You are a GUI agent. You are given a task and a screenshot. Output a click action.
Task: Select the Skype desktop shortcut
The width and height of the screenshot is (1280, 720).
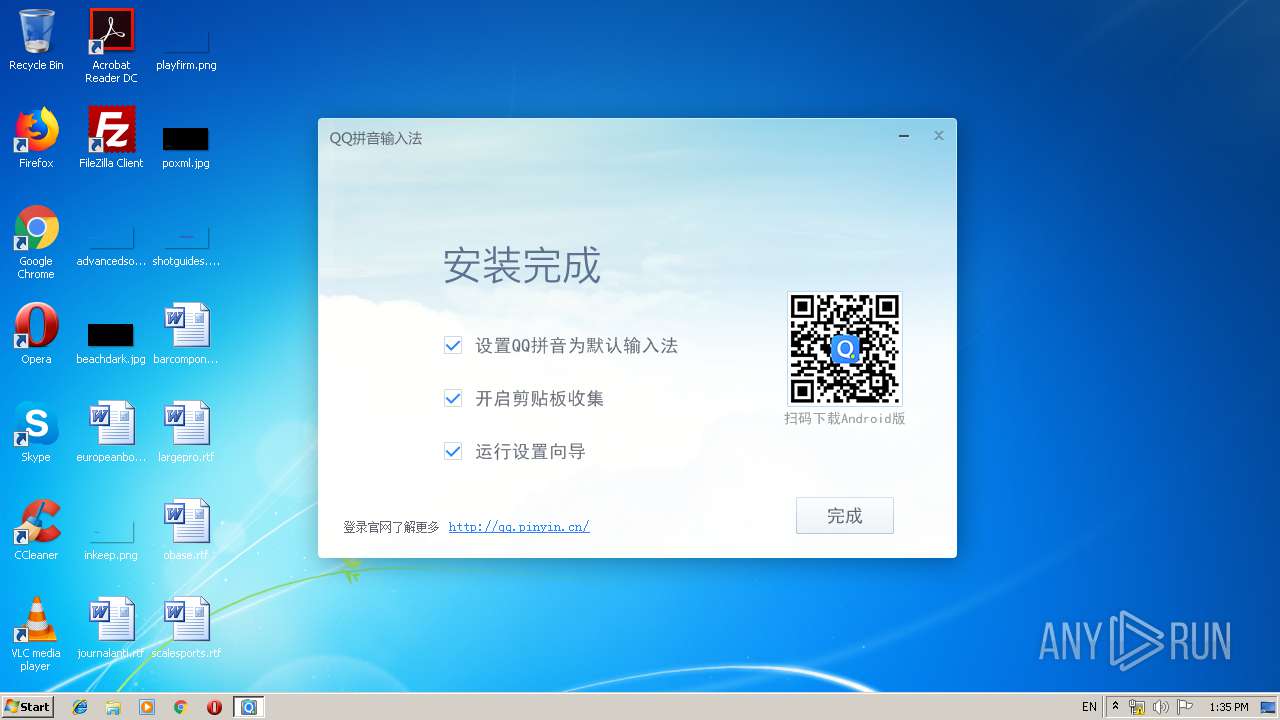coord(36,433)
